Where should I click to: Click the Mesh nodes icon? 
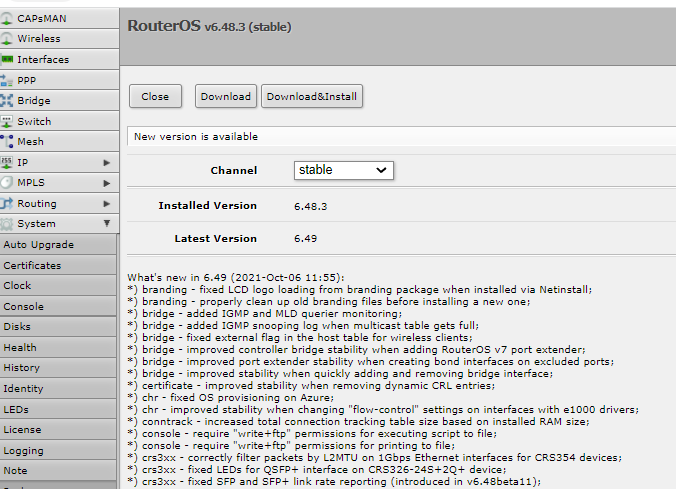tap(6, 141)
